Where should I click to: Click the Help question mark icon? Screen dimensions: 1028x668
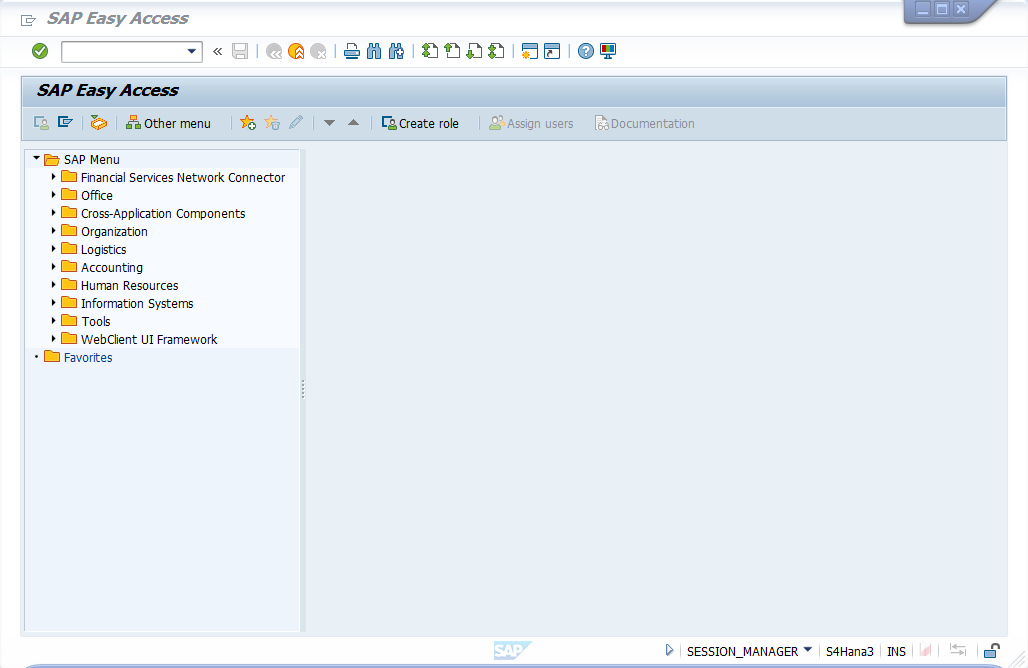[586, 50]
